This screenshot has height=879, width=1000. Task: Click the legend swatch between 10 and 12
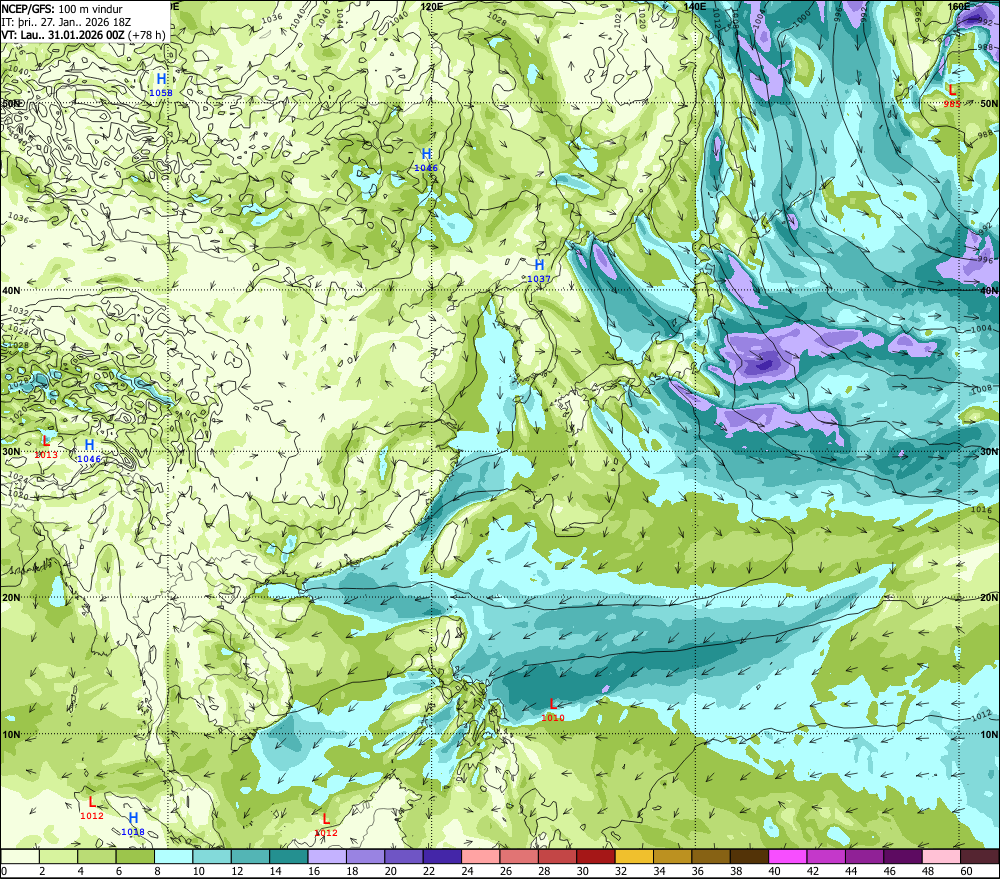coord(212,856)
